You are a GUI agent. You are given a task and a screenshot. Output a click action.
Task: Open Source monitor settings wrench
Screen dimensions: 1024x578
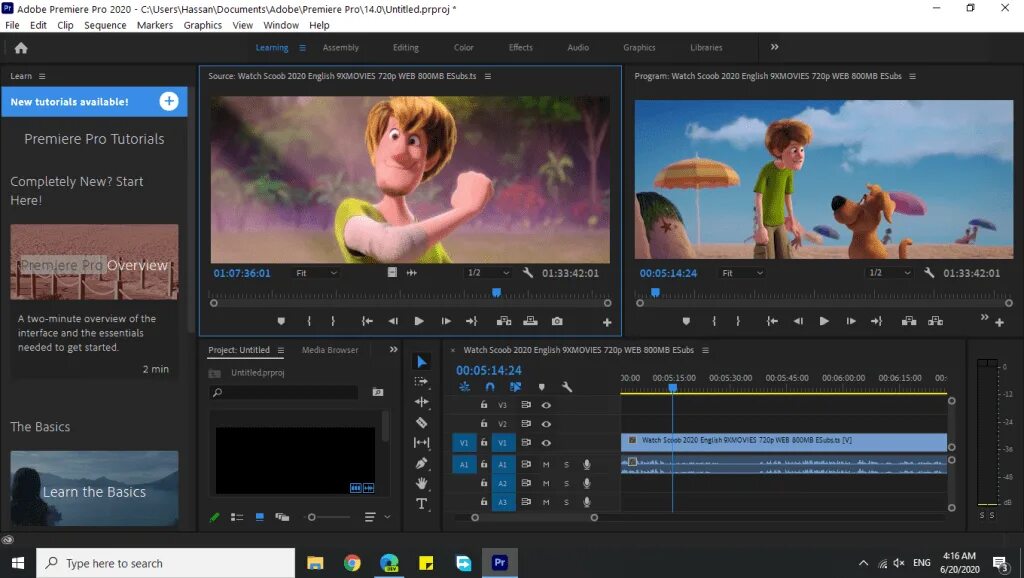[x=528, y=272]
